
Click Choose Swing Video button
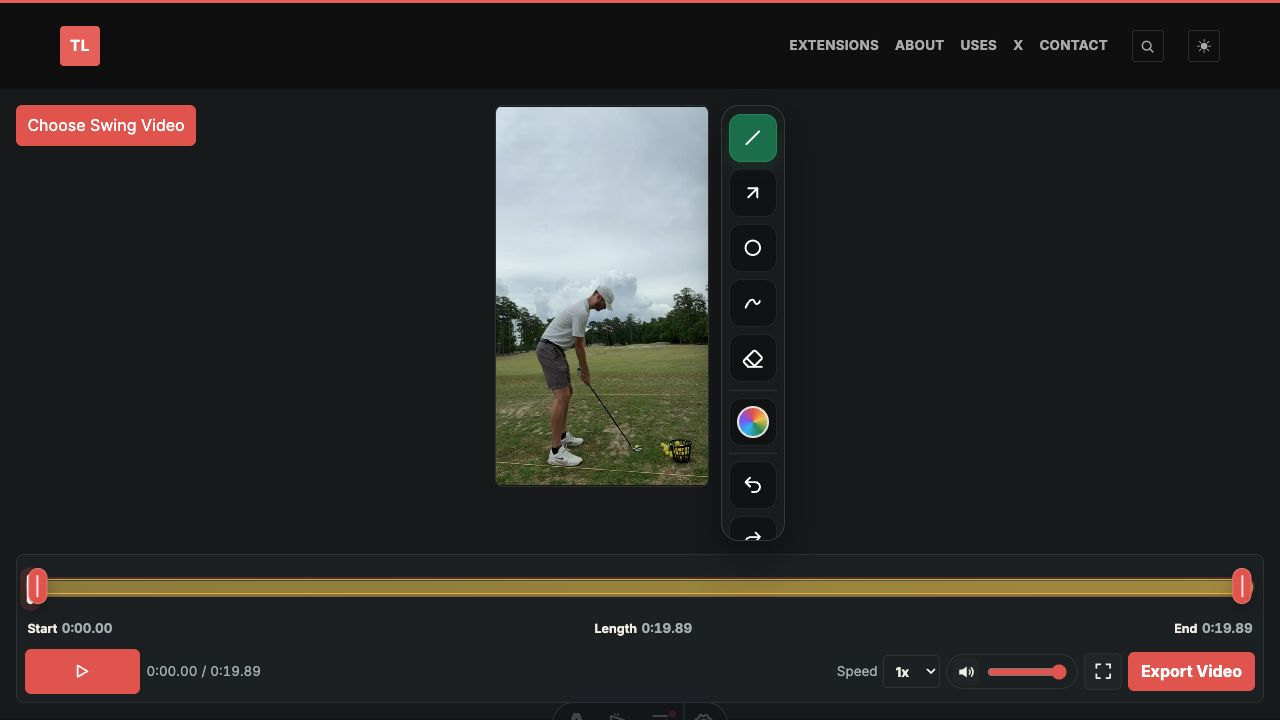click(106, 125)
